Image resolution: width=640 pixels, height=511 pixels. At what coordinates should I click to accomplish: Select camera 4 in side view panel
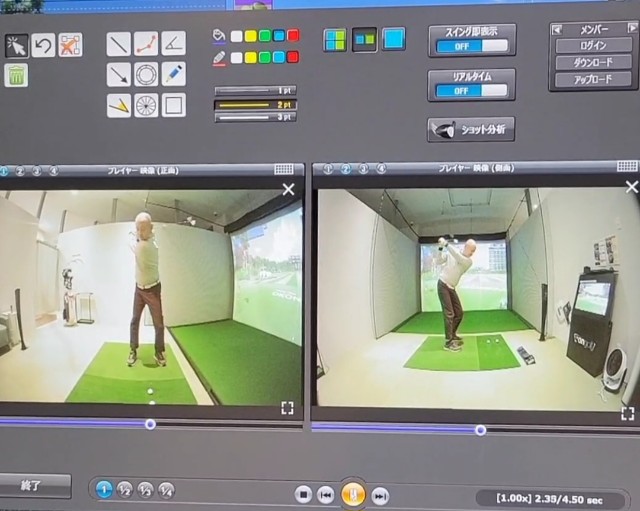click(381, 168)
